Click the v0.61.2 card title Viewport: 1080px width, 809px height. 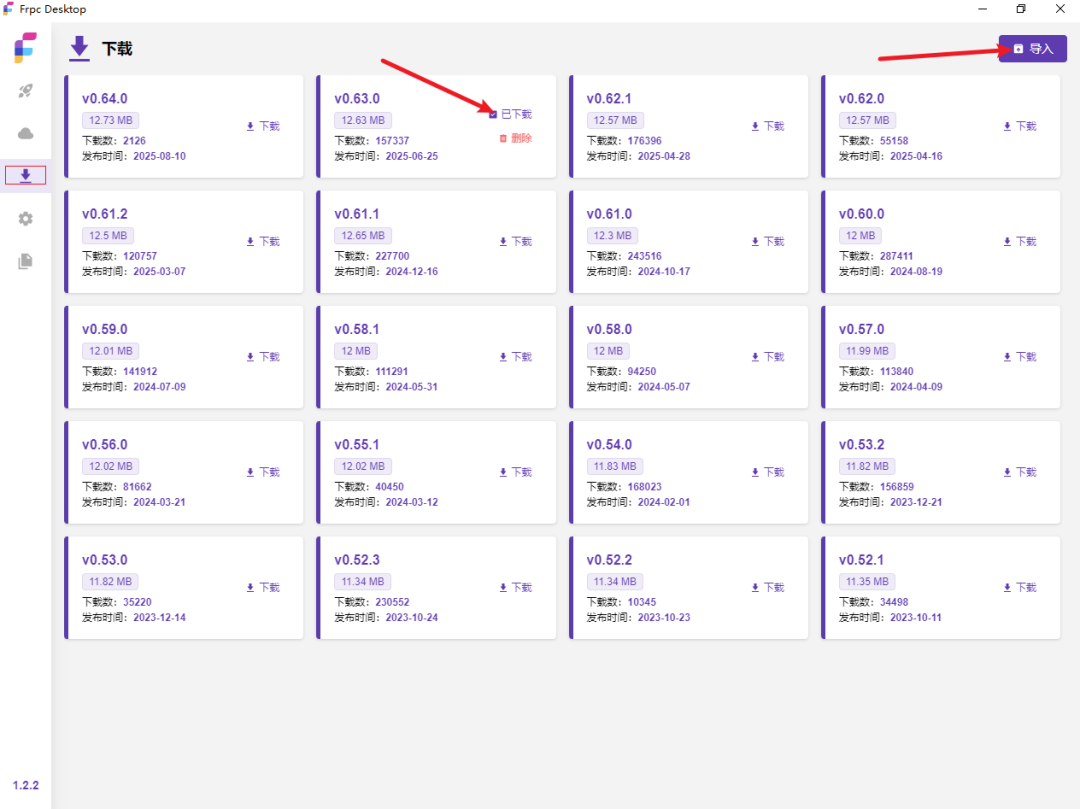tap(105, 214)
